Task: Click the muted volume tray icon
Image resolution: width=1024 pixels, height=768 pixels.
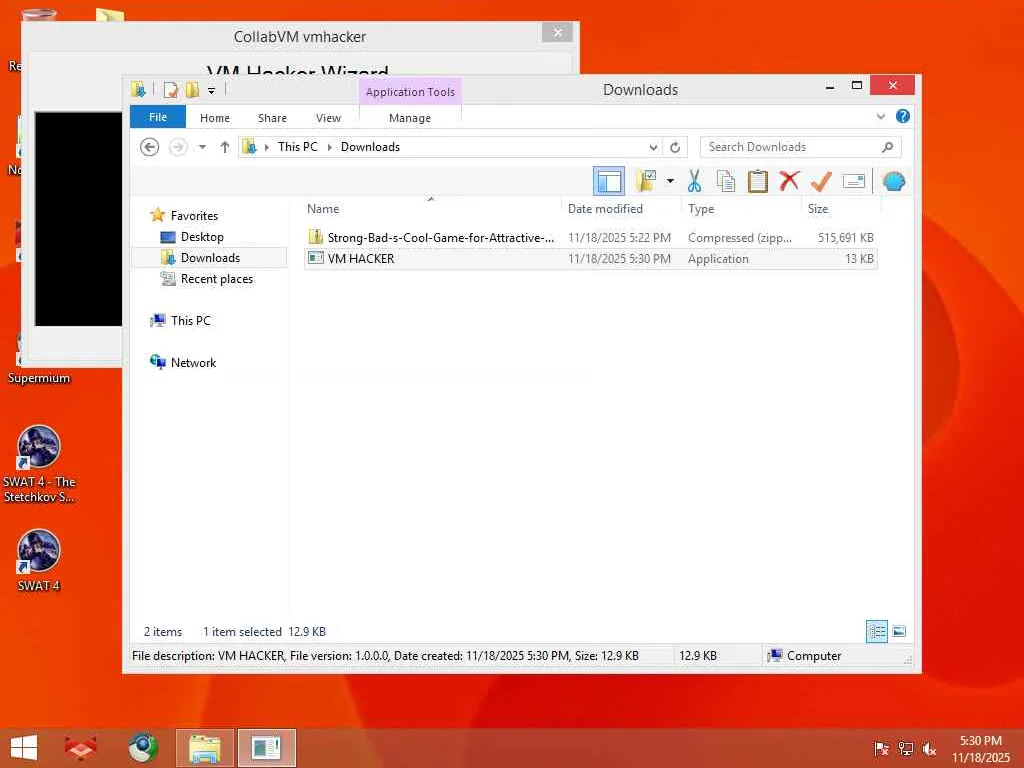Action: tap(929, 748)
